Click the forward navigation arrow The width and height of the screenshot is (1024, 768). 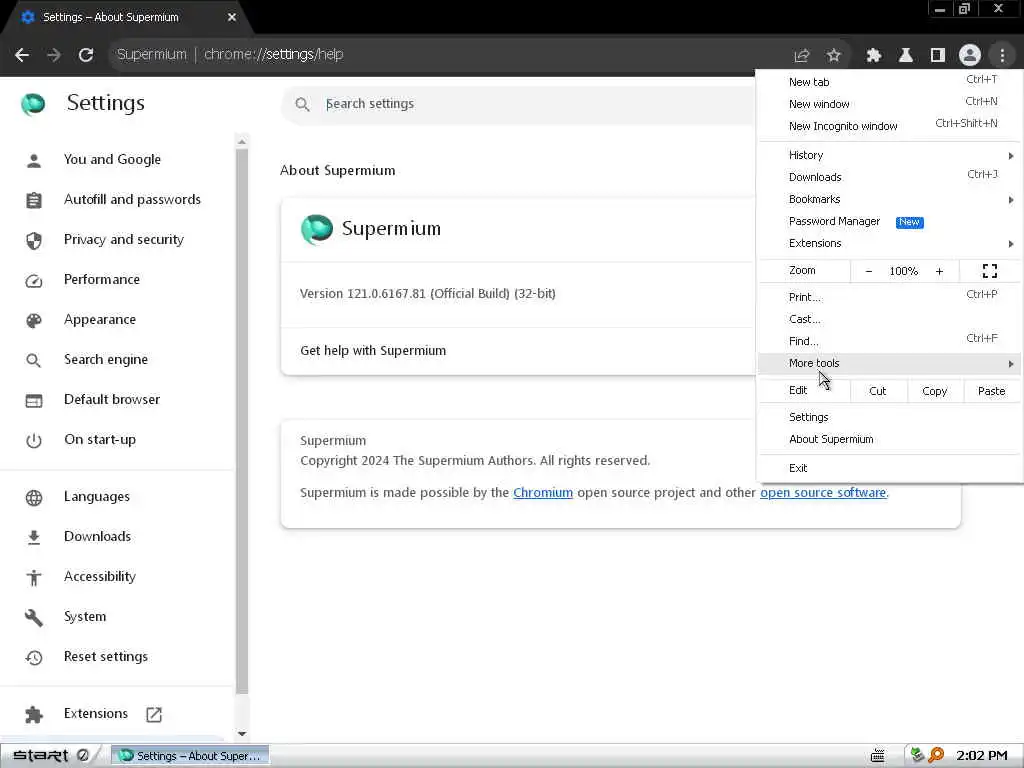pos(54,55)
